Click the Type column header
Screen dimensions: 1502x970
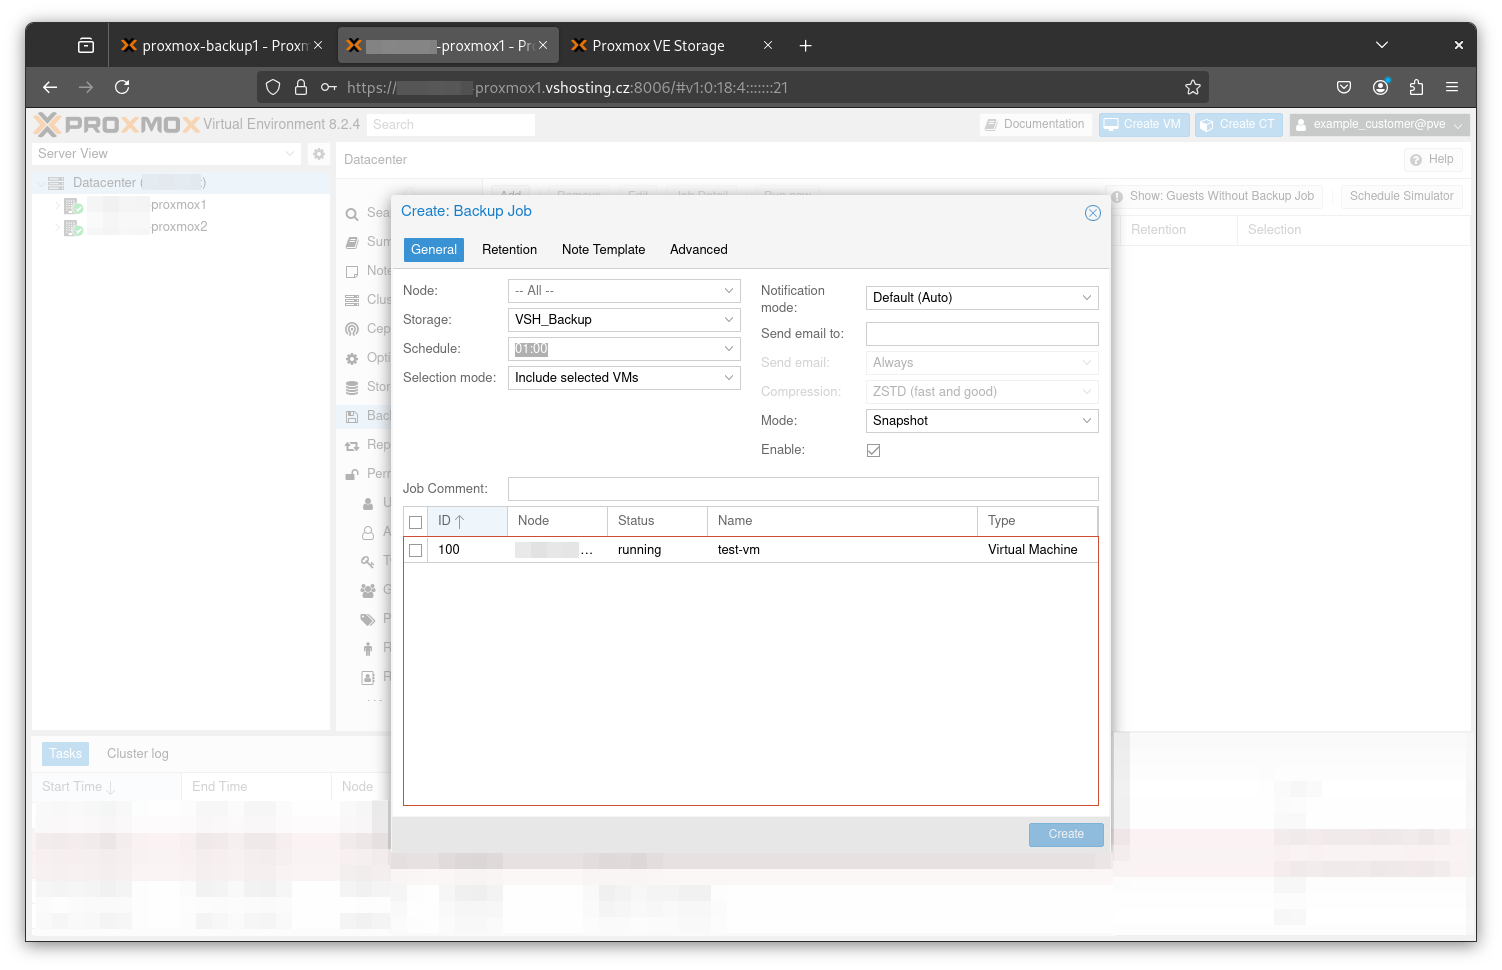[x=1037, y=521]
